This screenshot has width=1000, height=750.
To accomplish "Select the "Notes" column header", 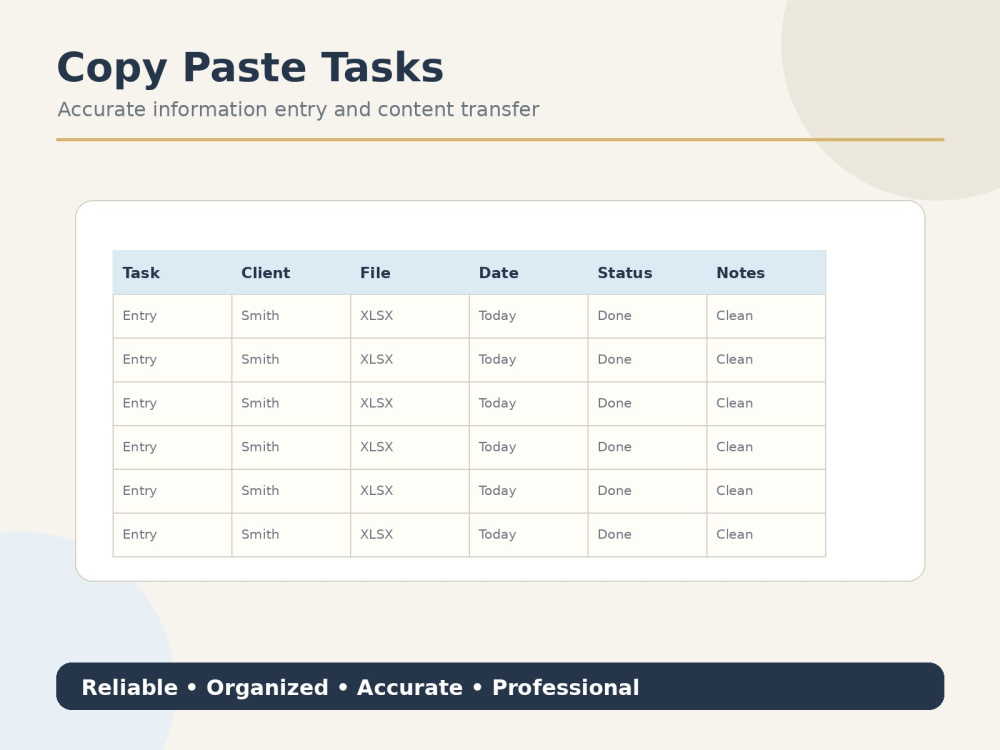I will 766,273.
